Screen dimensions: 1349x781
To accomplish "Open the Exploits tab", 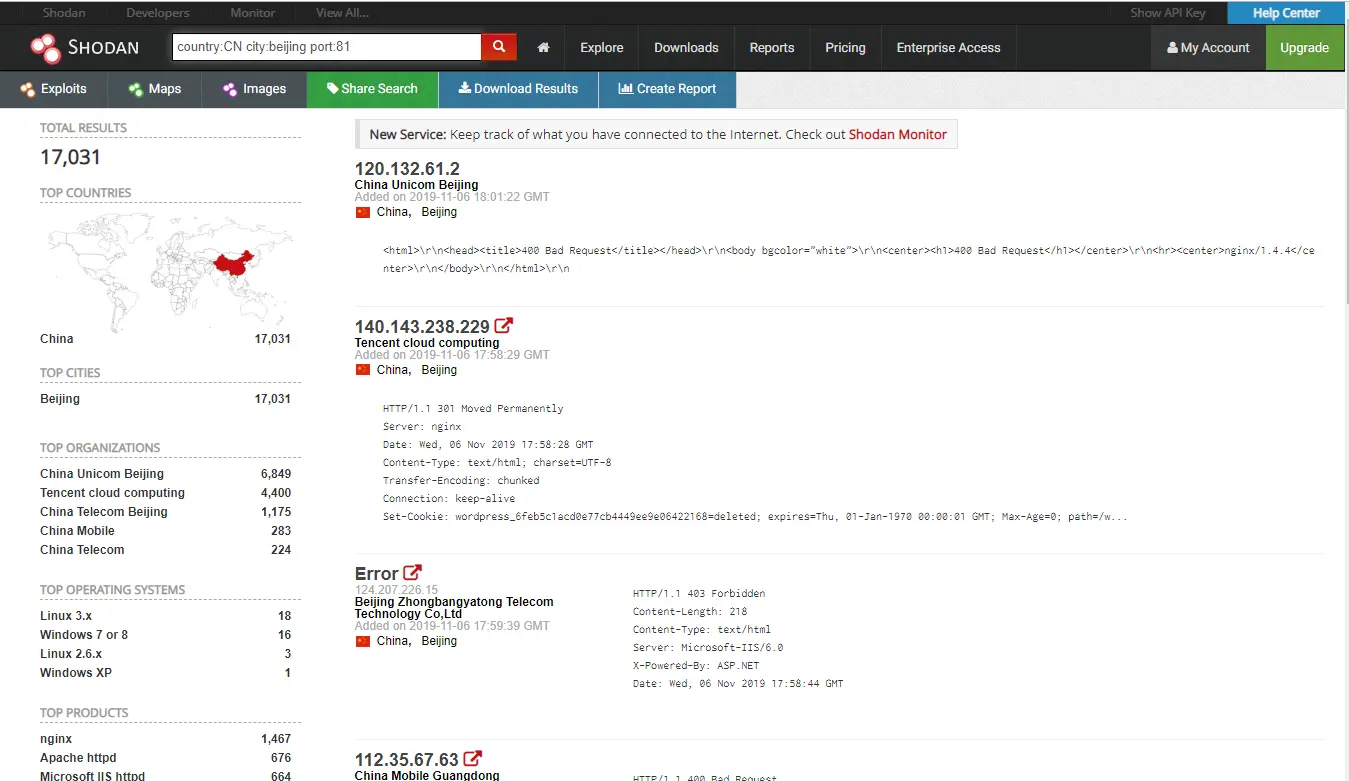I will click(x=54, y=89).
